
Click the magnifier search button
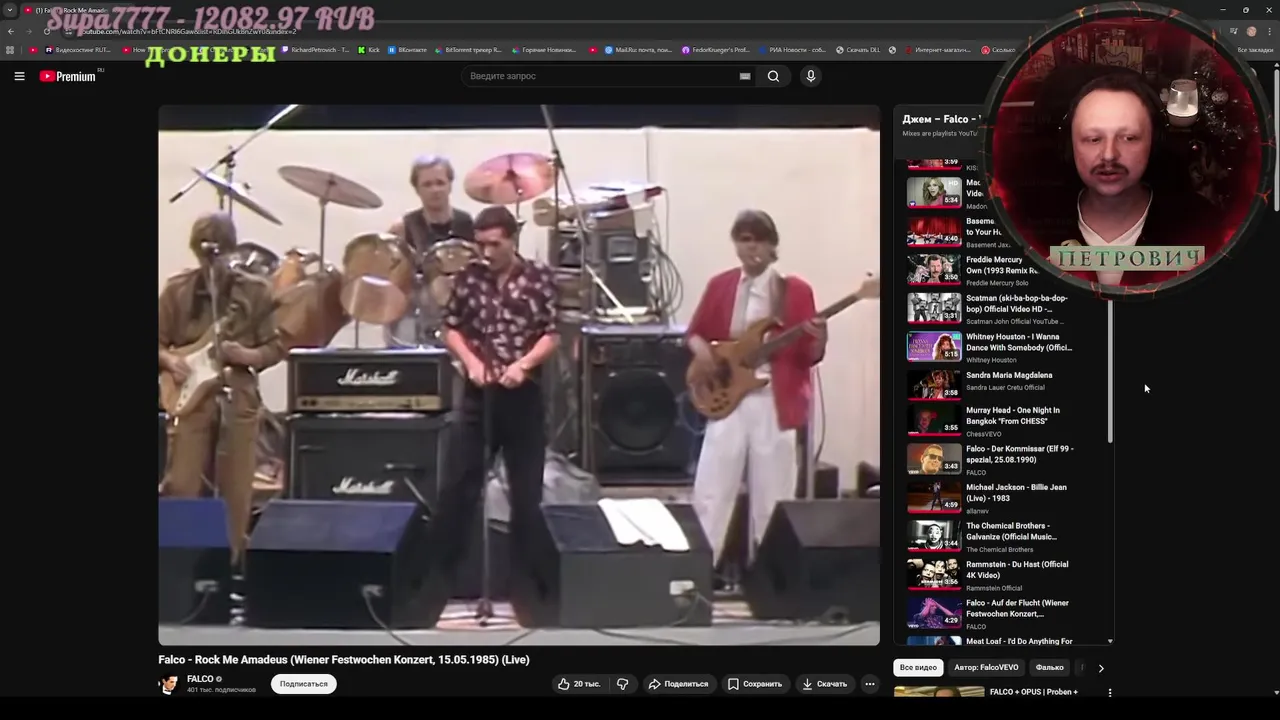773,76
